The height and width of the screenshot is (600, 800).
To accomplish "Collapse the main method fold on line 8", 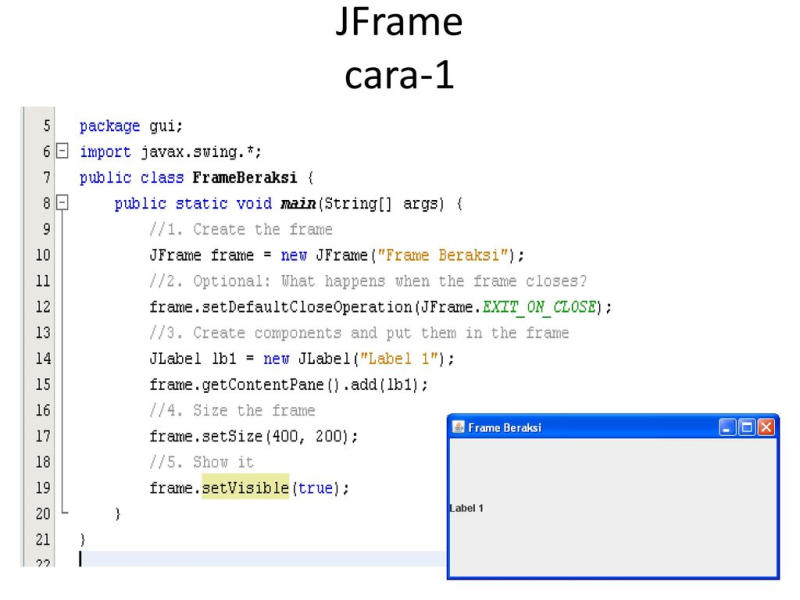I will pyautogui.click(x=62, y=203).
